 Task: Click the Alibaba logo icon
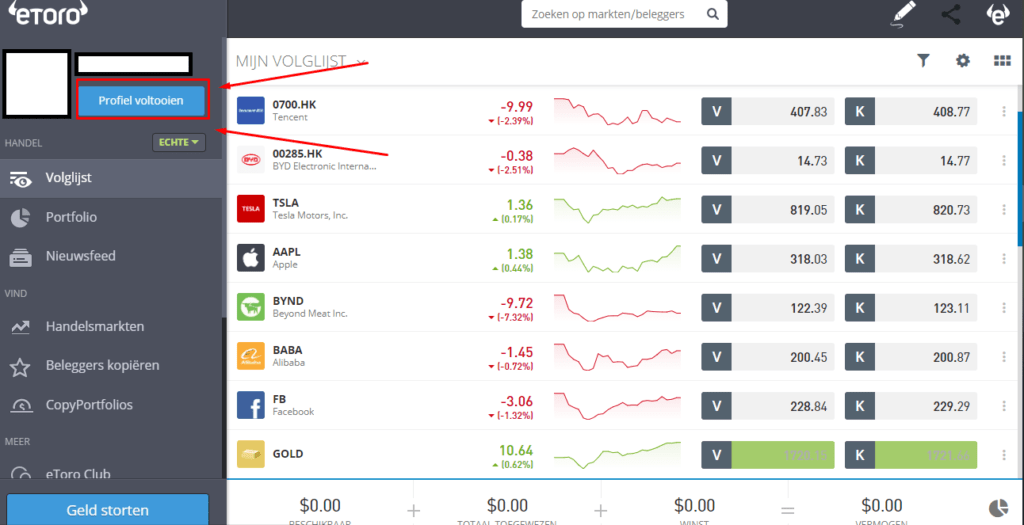[251, 356]
